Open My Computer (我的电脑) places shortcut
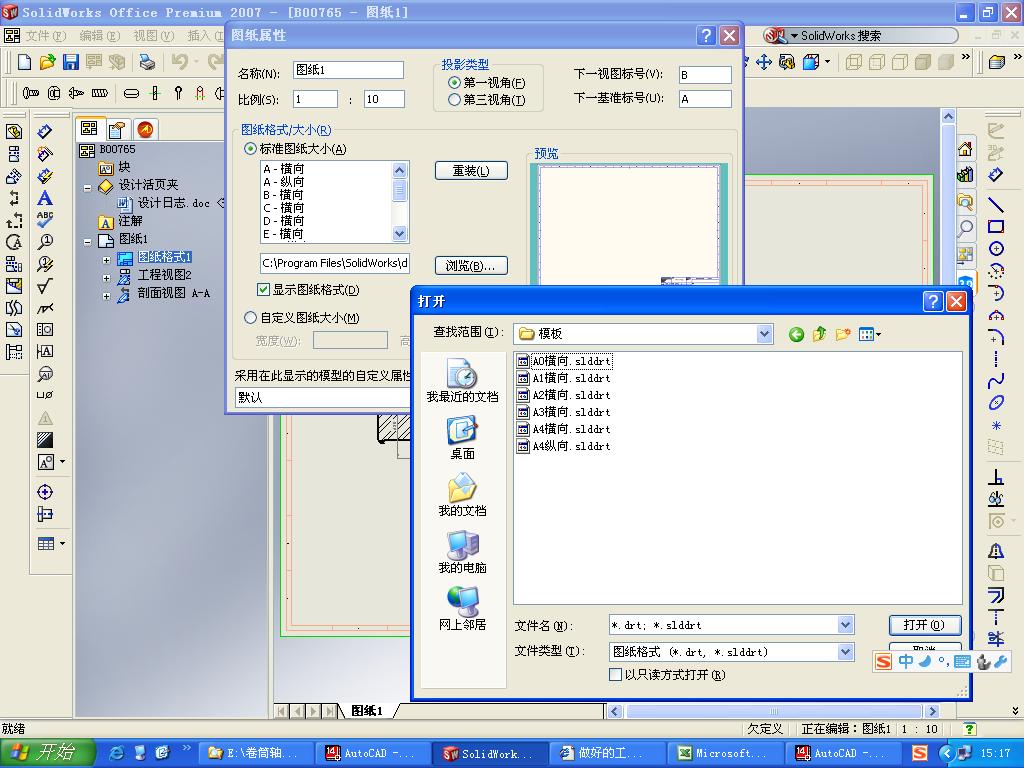Image resolution: width=1024 pixels, height=768 pixels. tap(462, 552)
